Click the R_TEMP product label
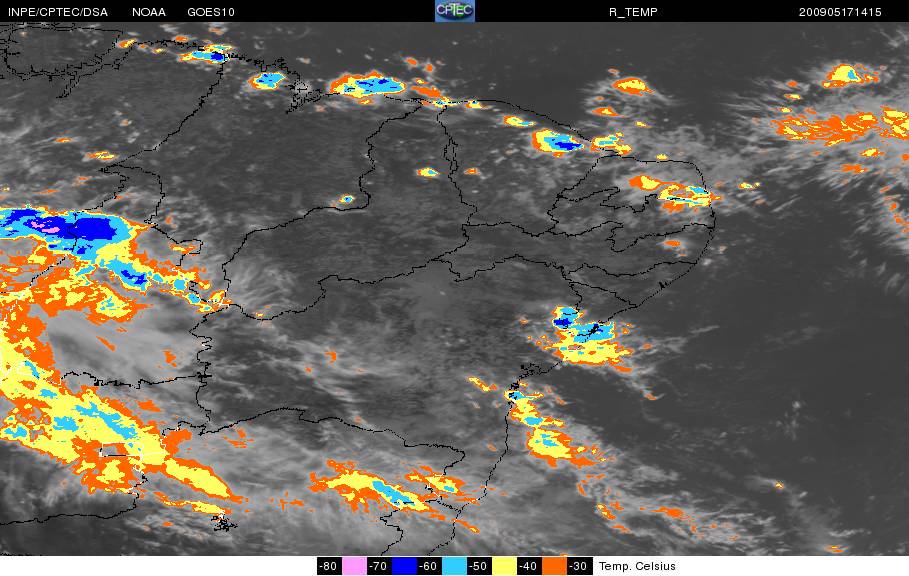Image resolution: width=909 pixels, height=576 pixels. (633, 12)
